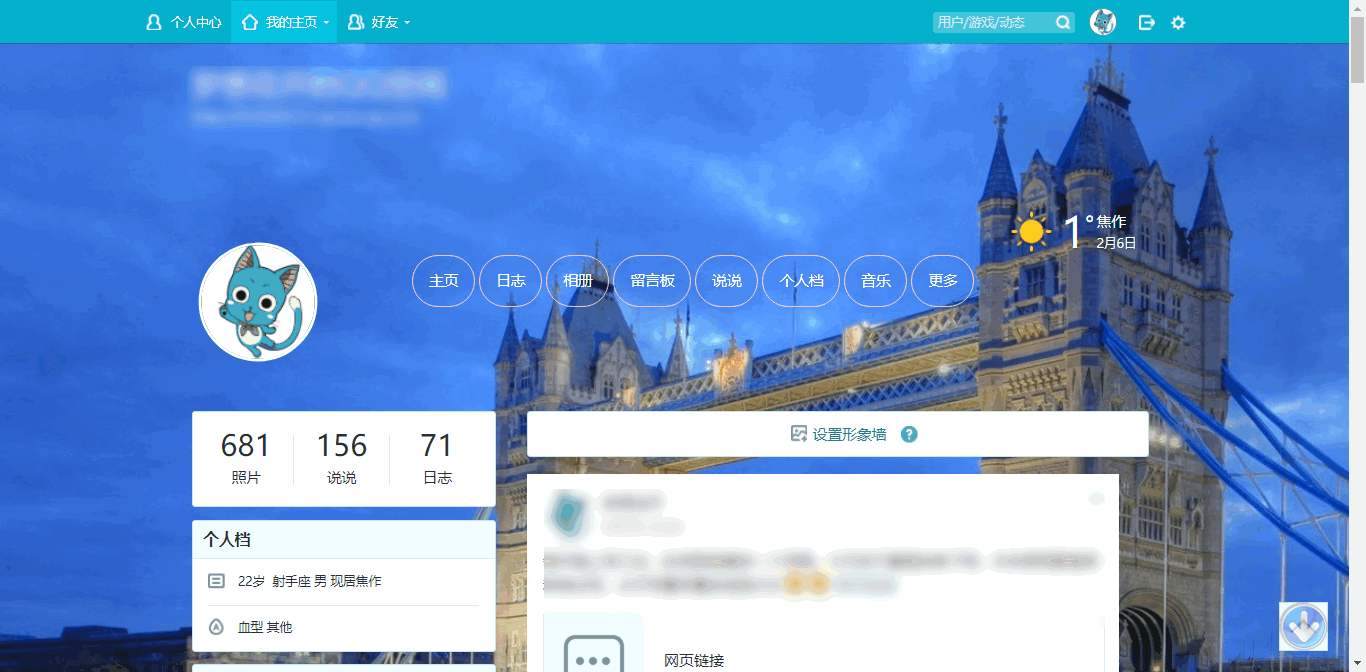Click the 个人中心 person icon
Image resolution: width=1366 pixels, height=672 pixels.
(153, 21)
